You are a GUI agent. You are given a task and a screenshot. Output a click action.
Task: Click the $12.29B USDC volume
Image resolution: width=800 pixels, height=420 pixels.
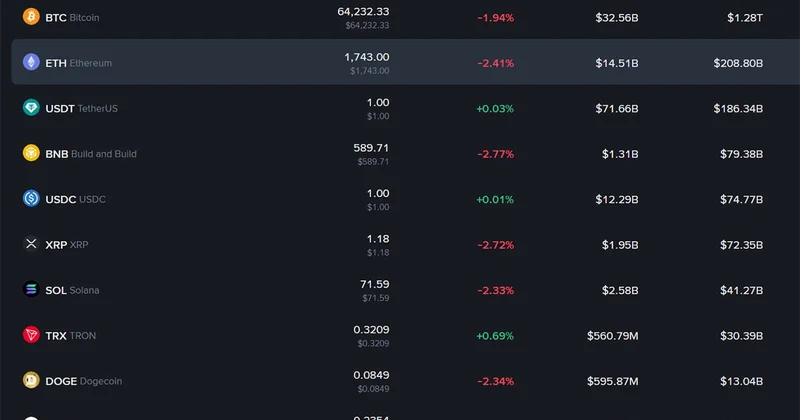click(617, 200)
